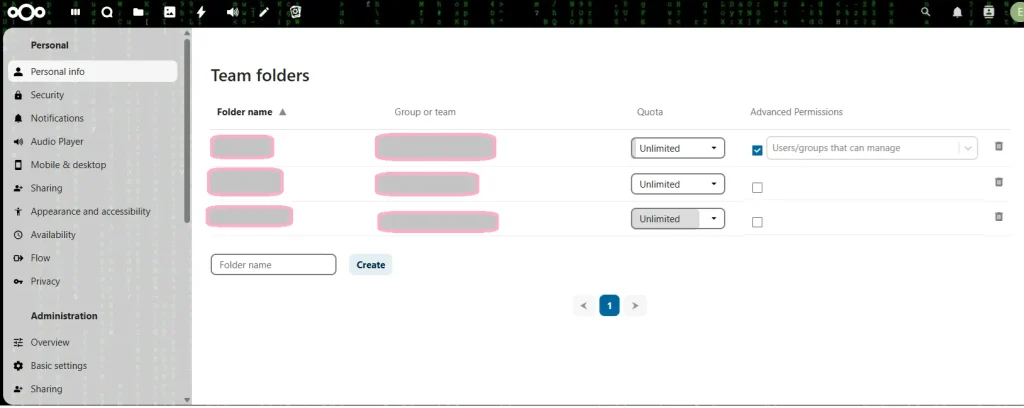The height and width of the screenshot is (408, 1024).
Task: Open Audio Player settings in sidebar
Action: coord(93,142)
